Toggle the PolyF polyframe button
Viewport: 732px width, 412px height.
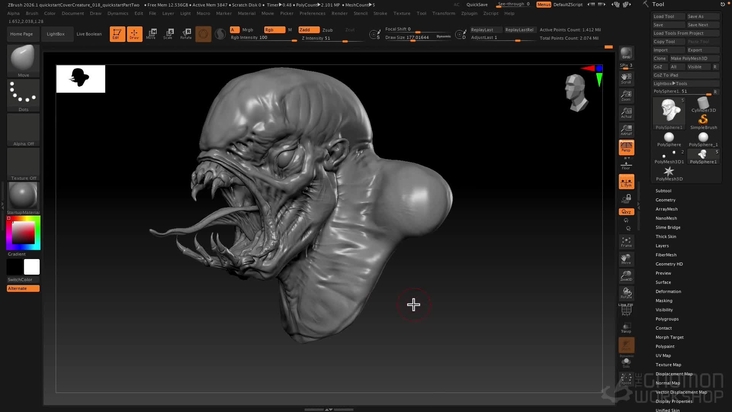tap(626, 310)
